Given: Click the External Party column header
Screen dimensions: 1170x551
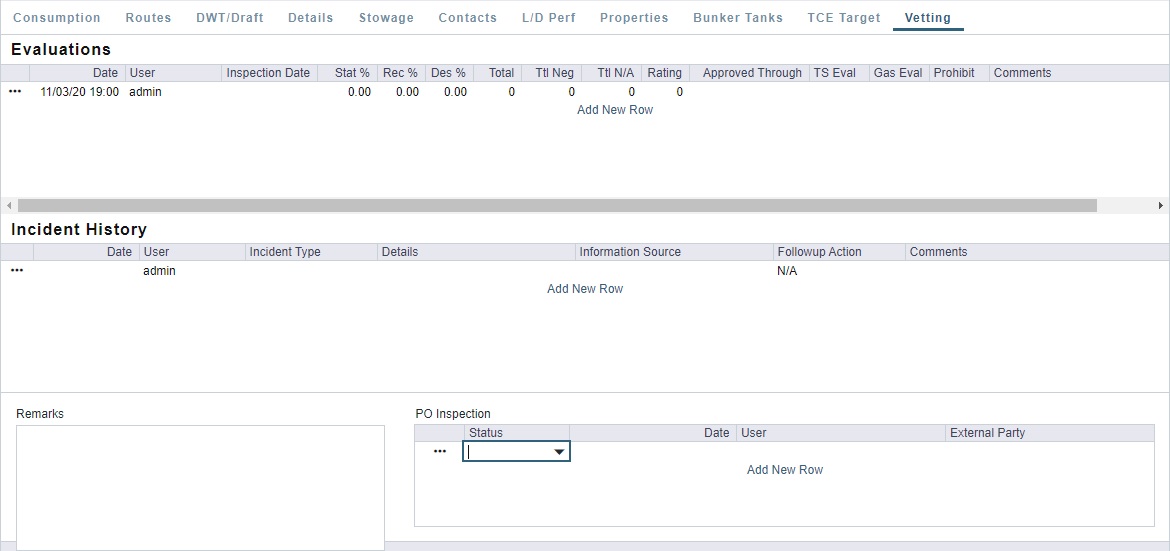Looking at the screenshot, I should click(987, 433).
